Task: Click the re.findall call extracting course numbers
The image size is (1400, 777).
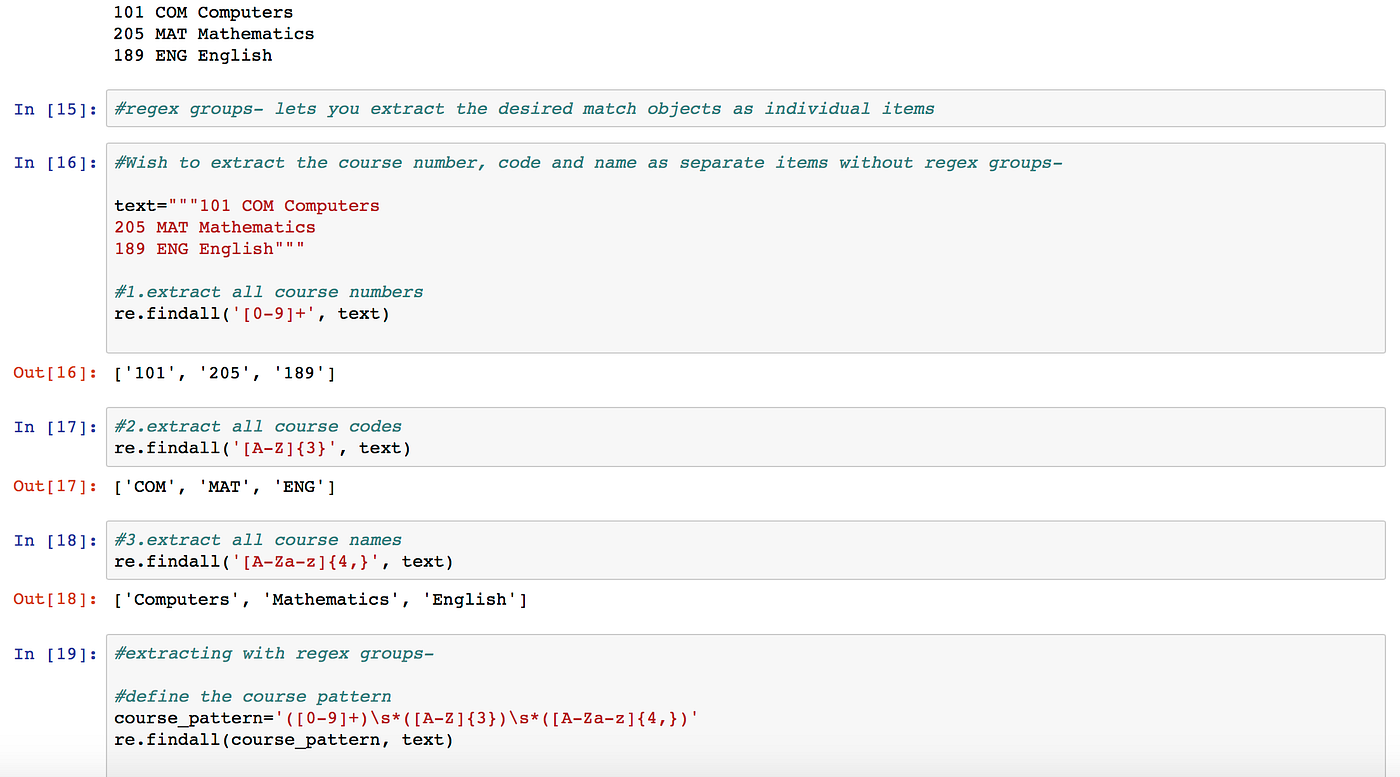Action: [254, 312]
